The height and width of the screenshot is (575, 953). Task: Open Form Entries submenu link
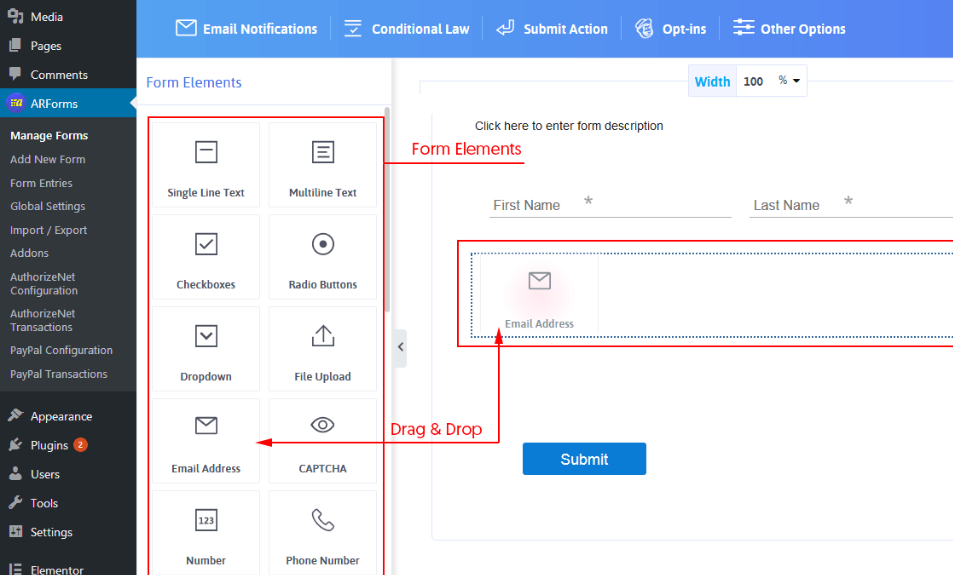click(41, 183)
